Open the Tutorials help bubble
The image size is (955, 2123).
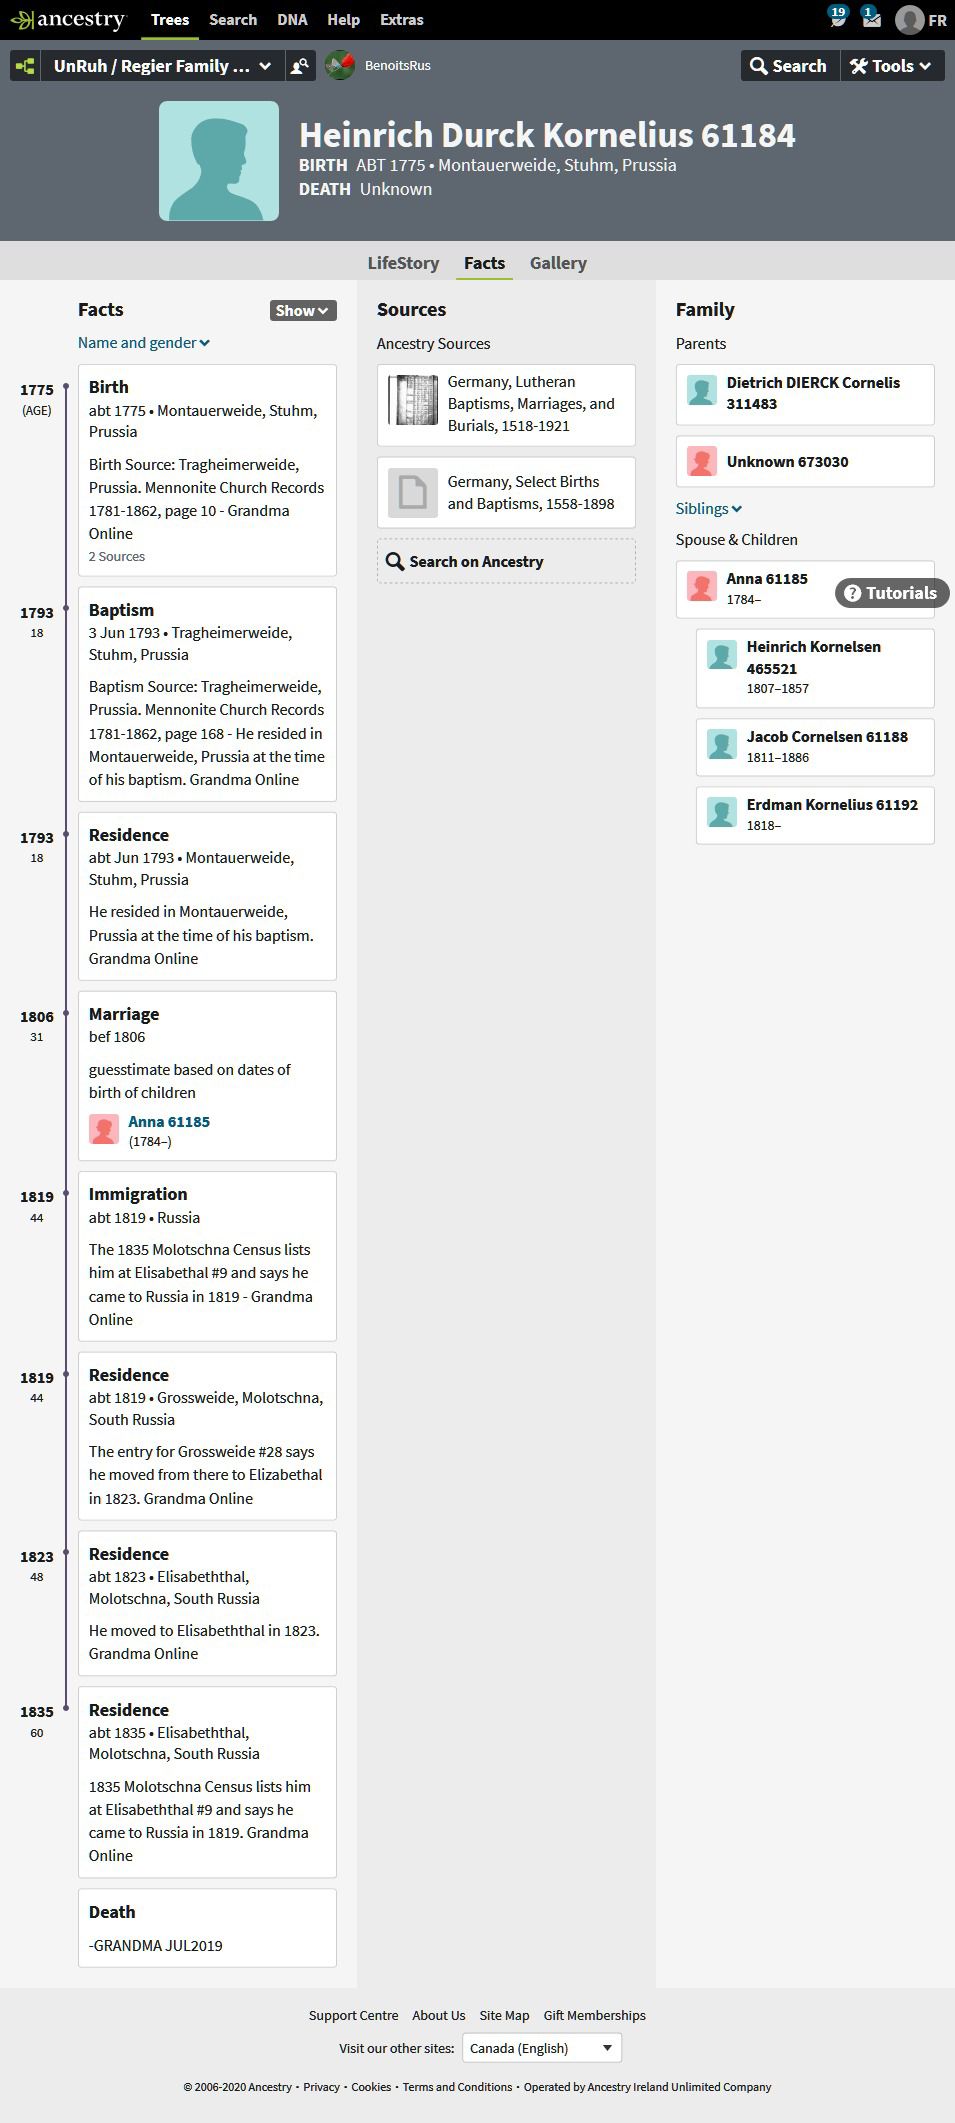pos(891,593)
